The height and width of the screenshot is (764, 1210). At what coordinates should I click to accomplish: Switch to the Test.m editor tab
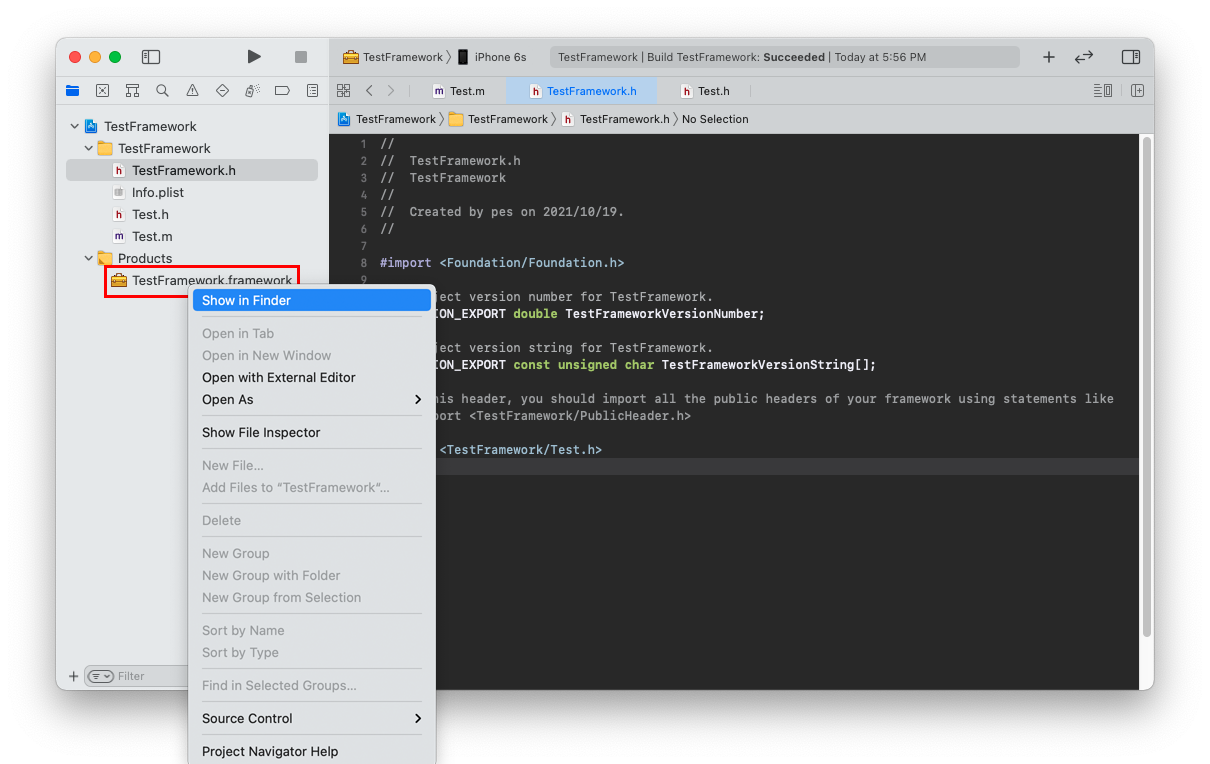(x=458, y=91)
